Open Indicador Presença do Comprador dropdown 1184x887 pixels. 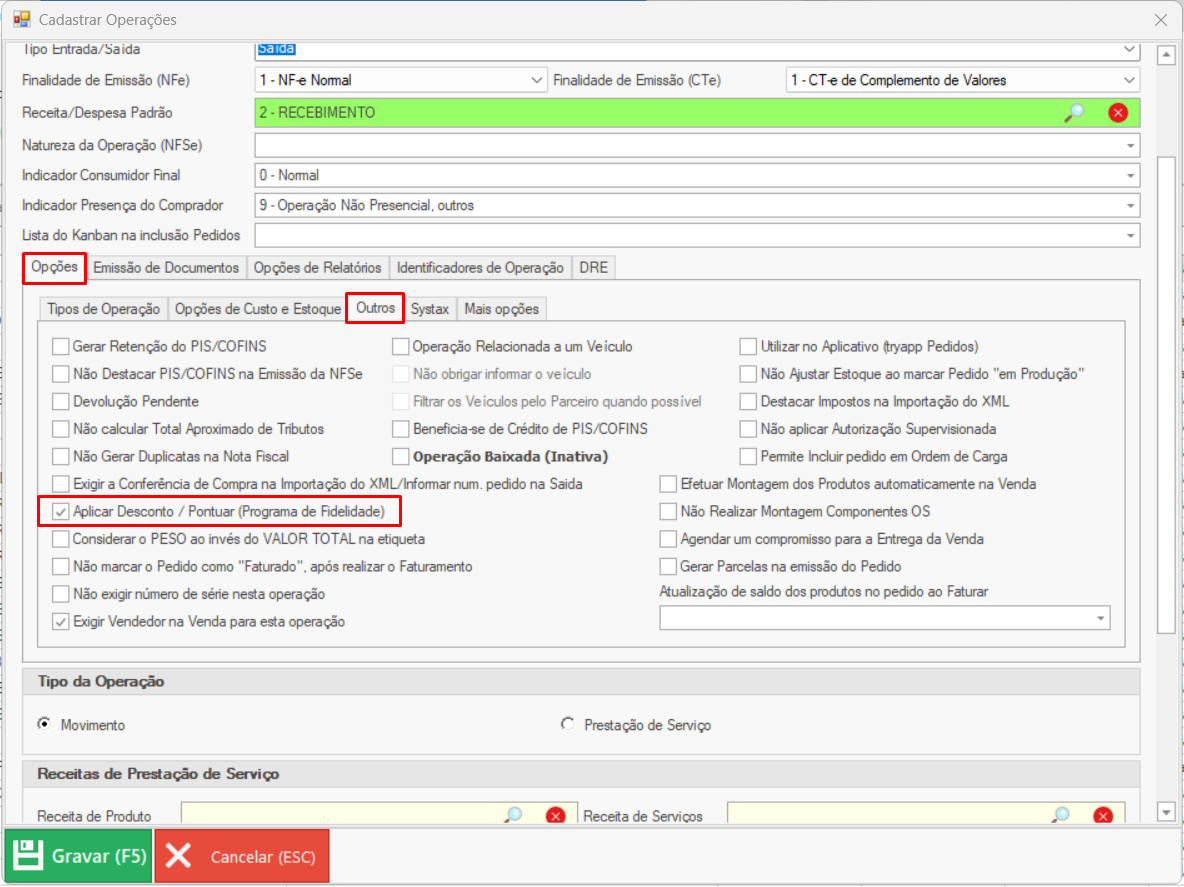point(1130,205)
